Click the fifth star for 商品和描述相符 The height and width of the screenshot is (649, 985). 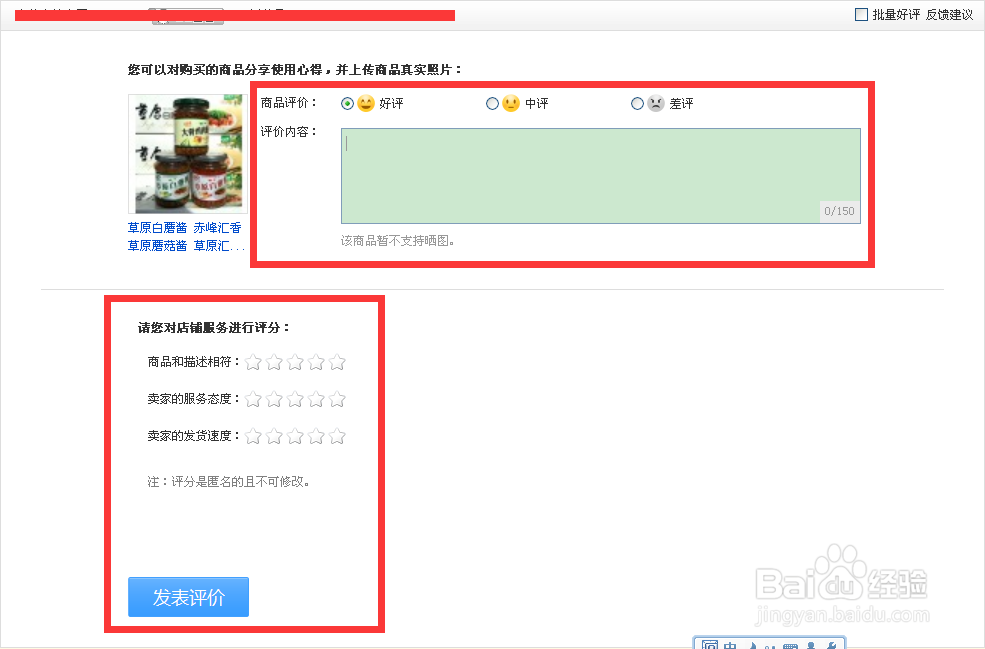(x=337, y=362)
